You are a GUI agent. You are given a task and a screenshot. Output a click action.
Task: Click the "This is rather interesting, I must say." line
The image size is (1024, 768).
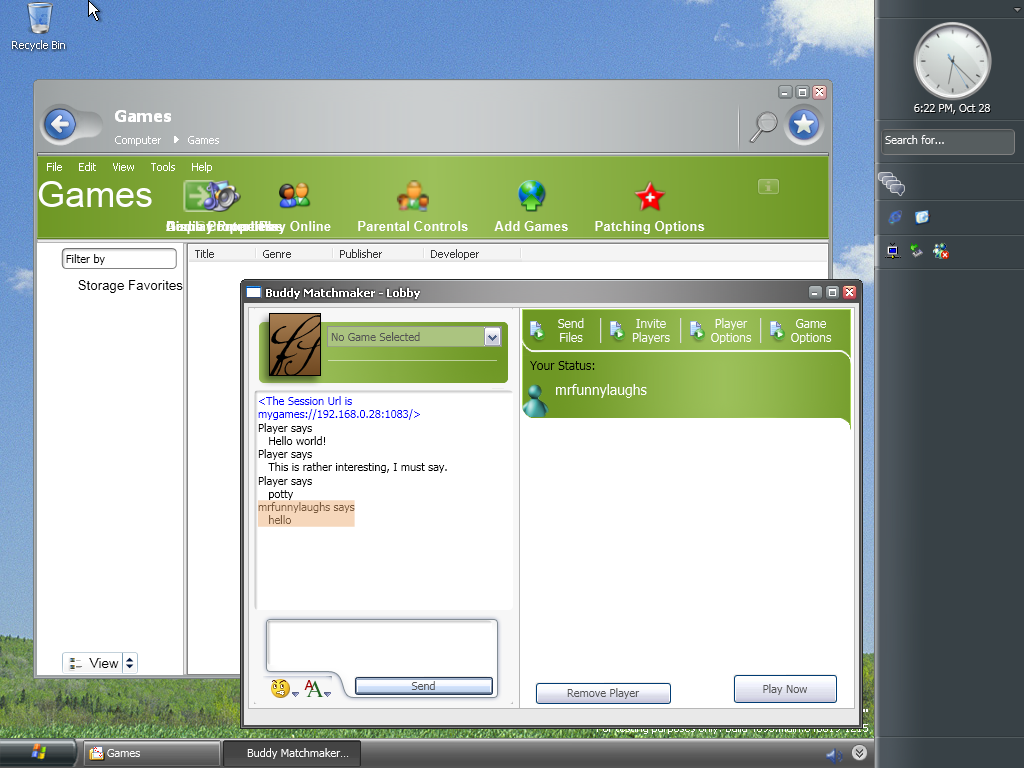point(358,468)
